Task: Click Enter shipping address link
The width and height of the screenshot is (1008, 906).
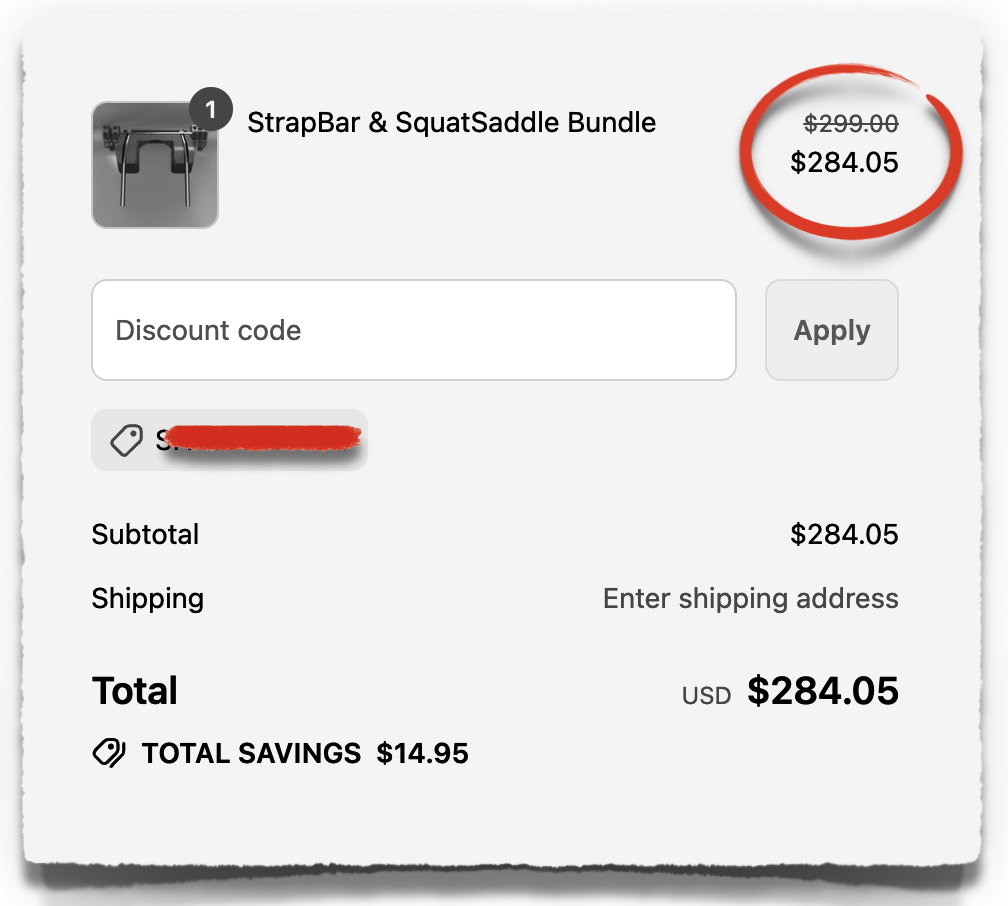Action: [x=751, y=598]
